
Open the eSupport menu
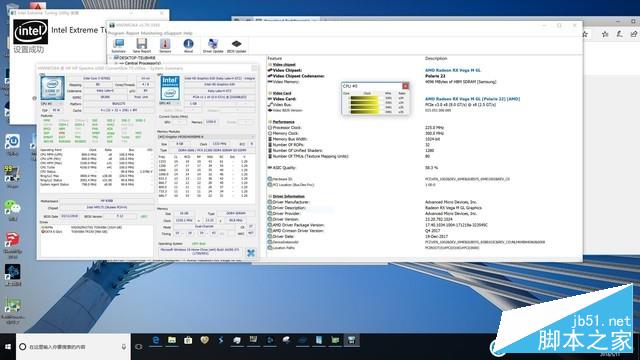click(172, 33)
